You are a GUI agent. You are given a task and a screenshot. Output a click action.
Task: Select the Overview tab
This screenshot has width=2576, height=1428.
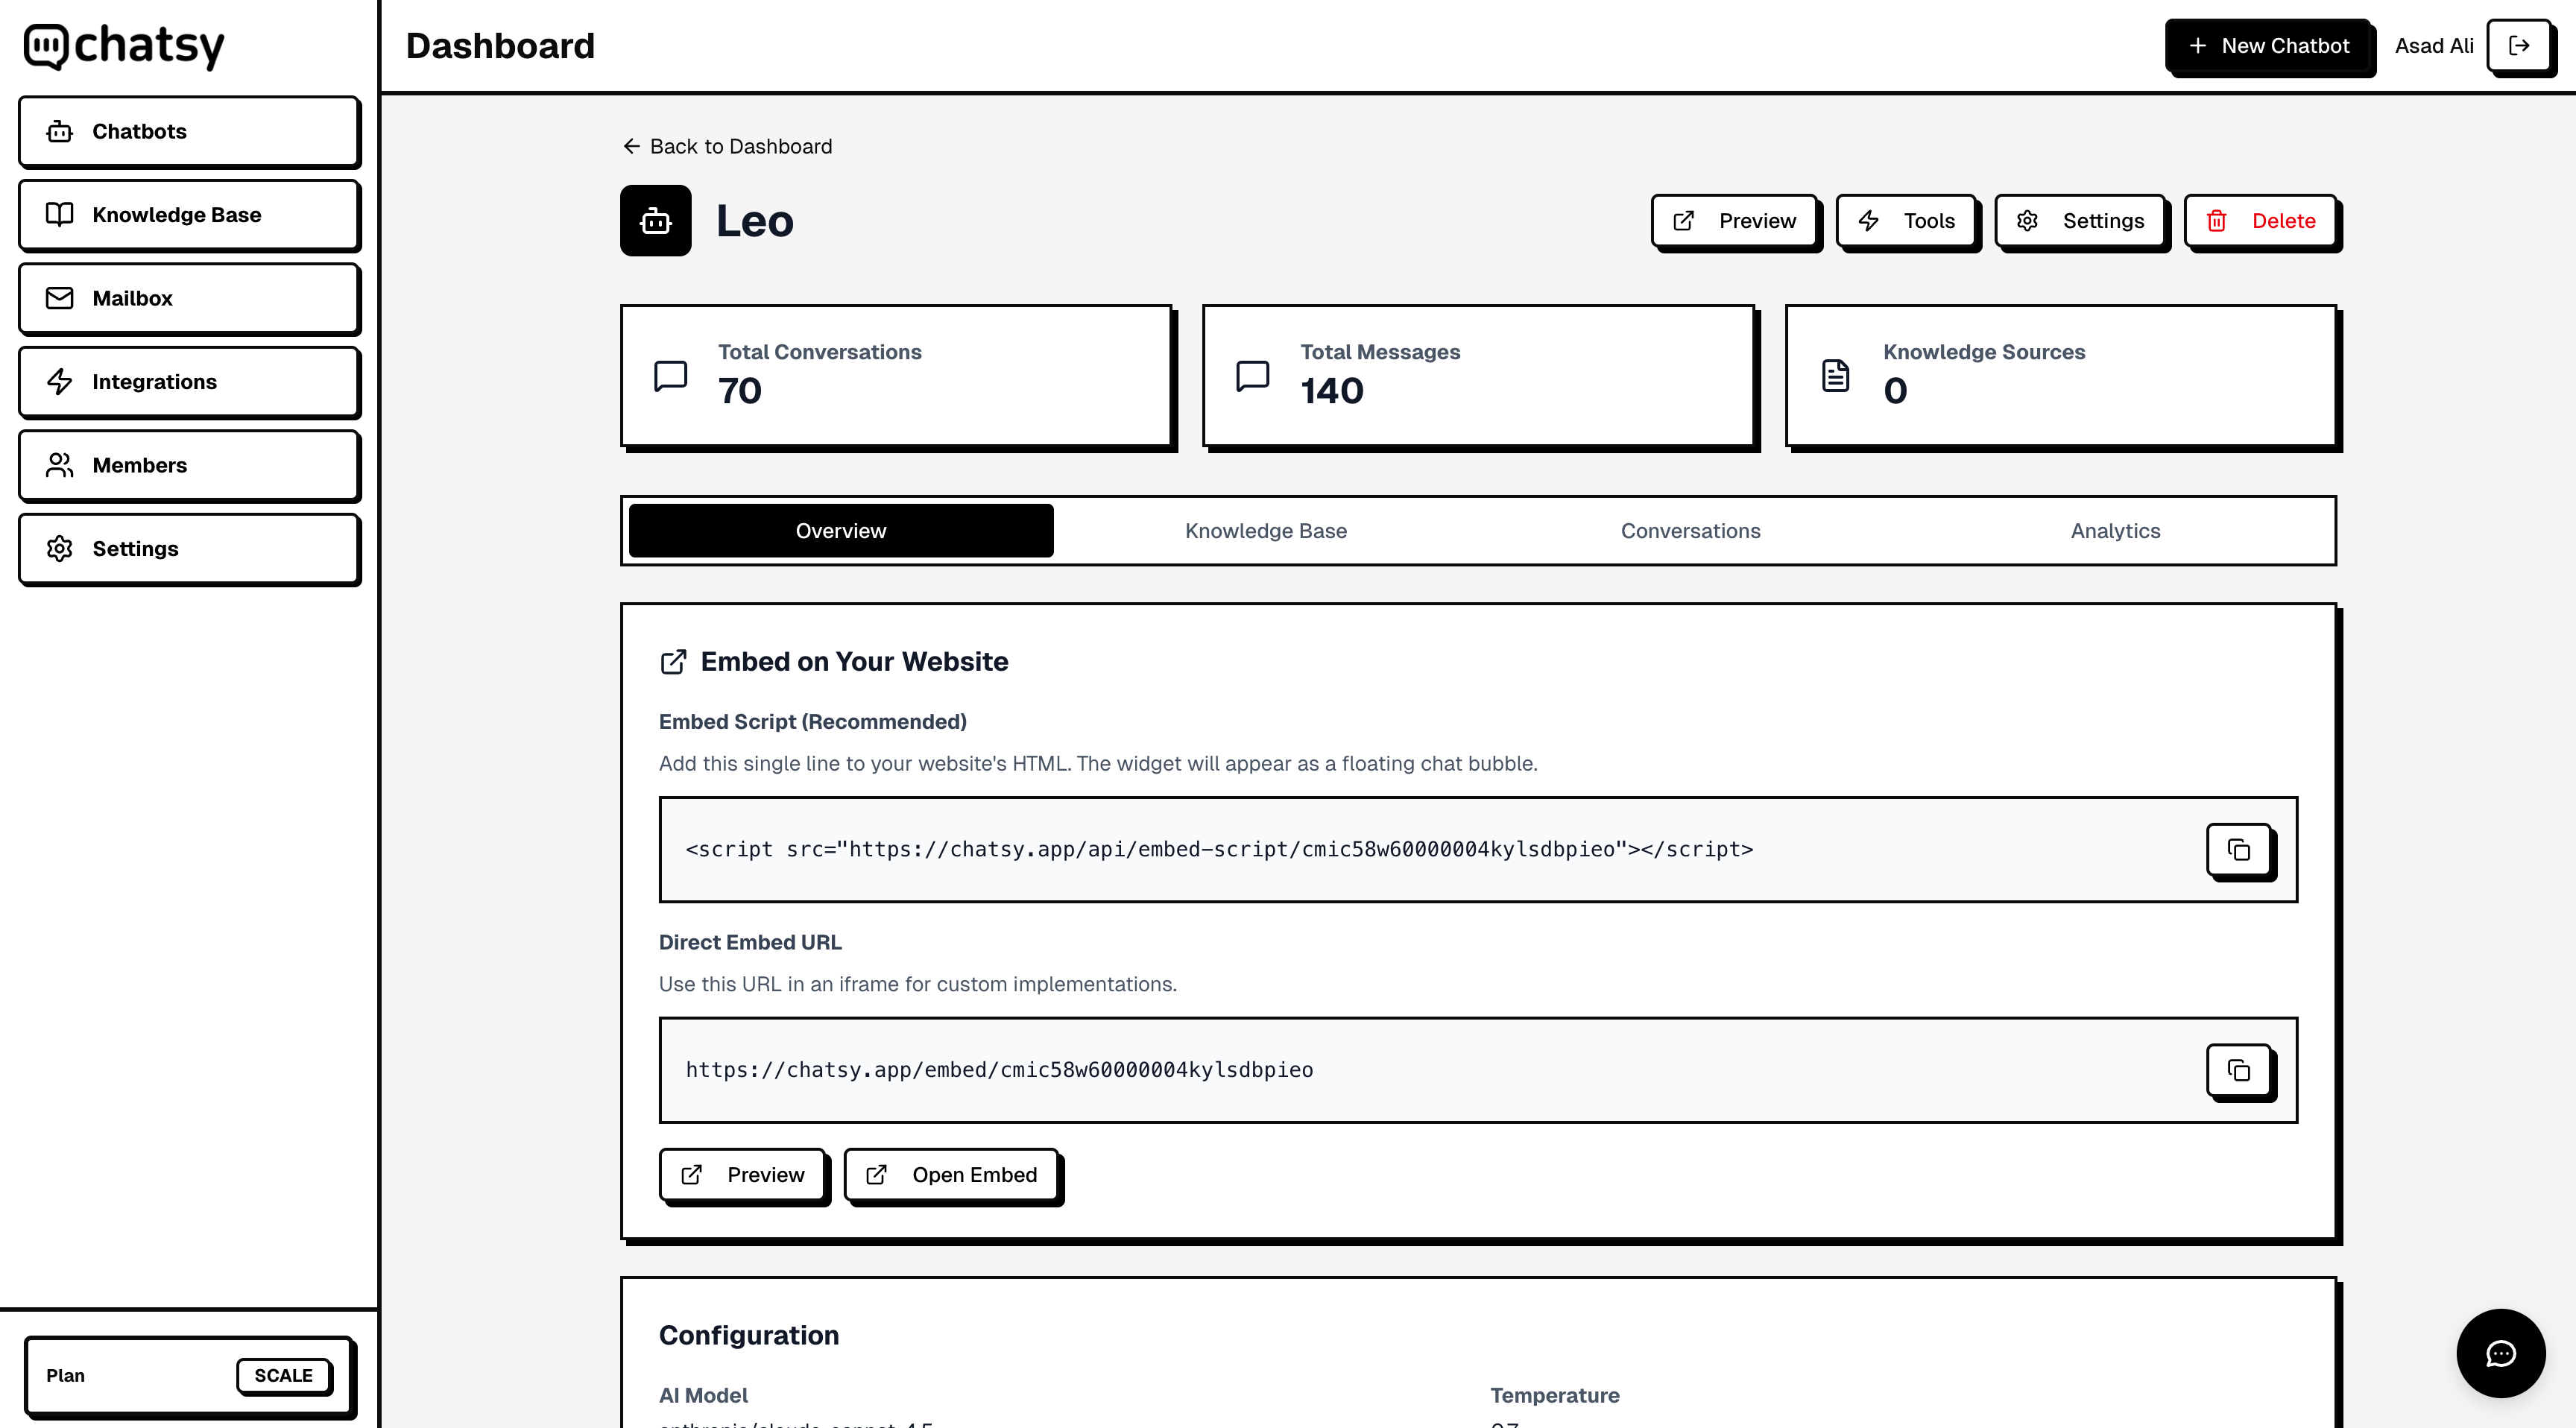[x=840, y=531]
